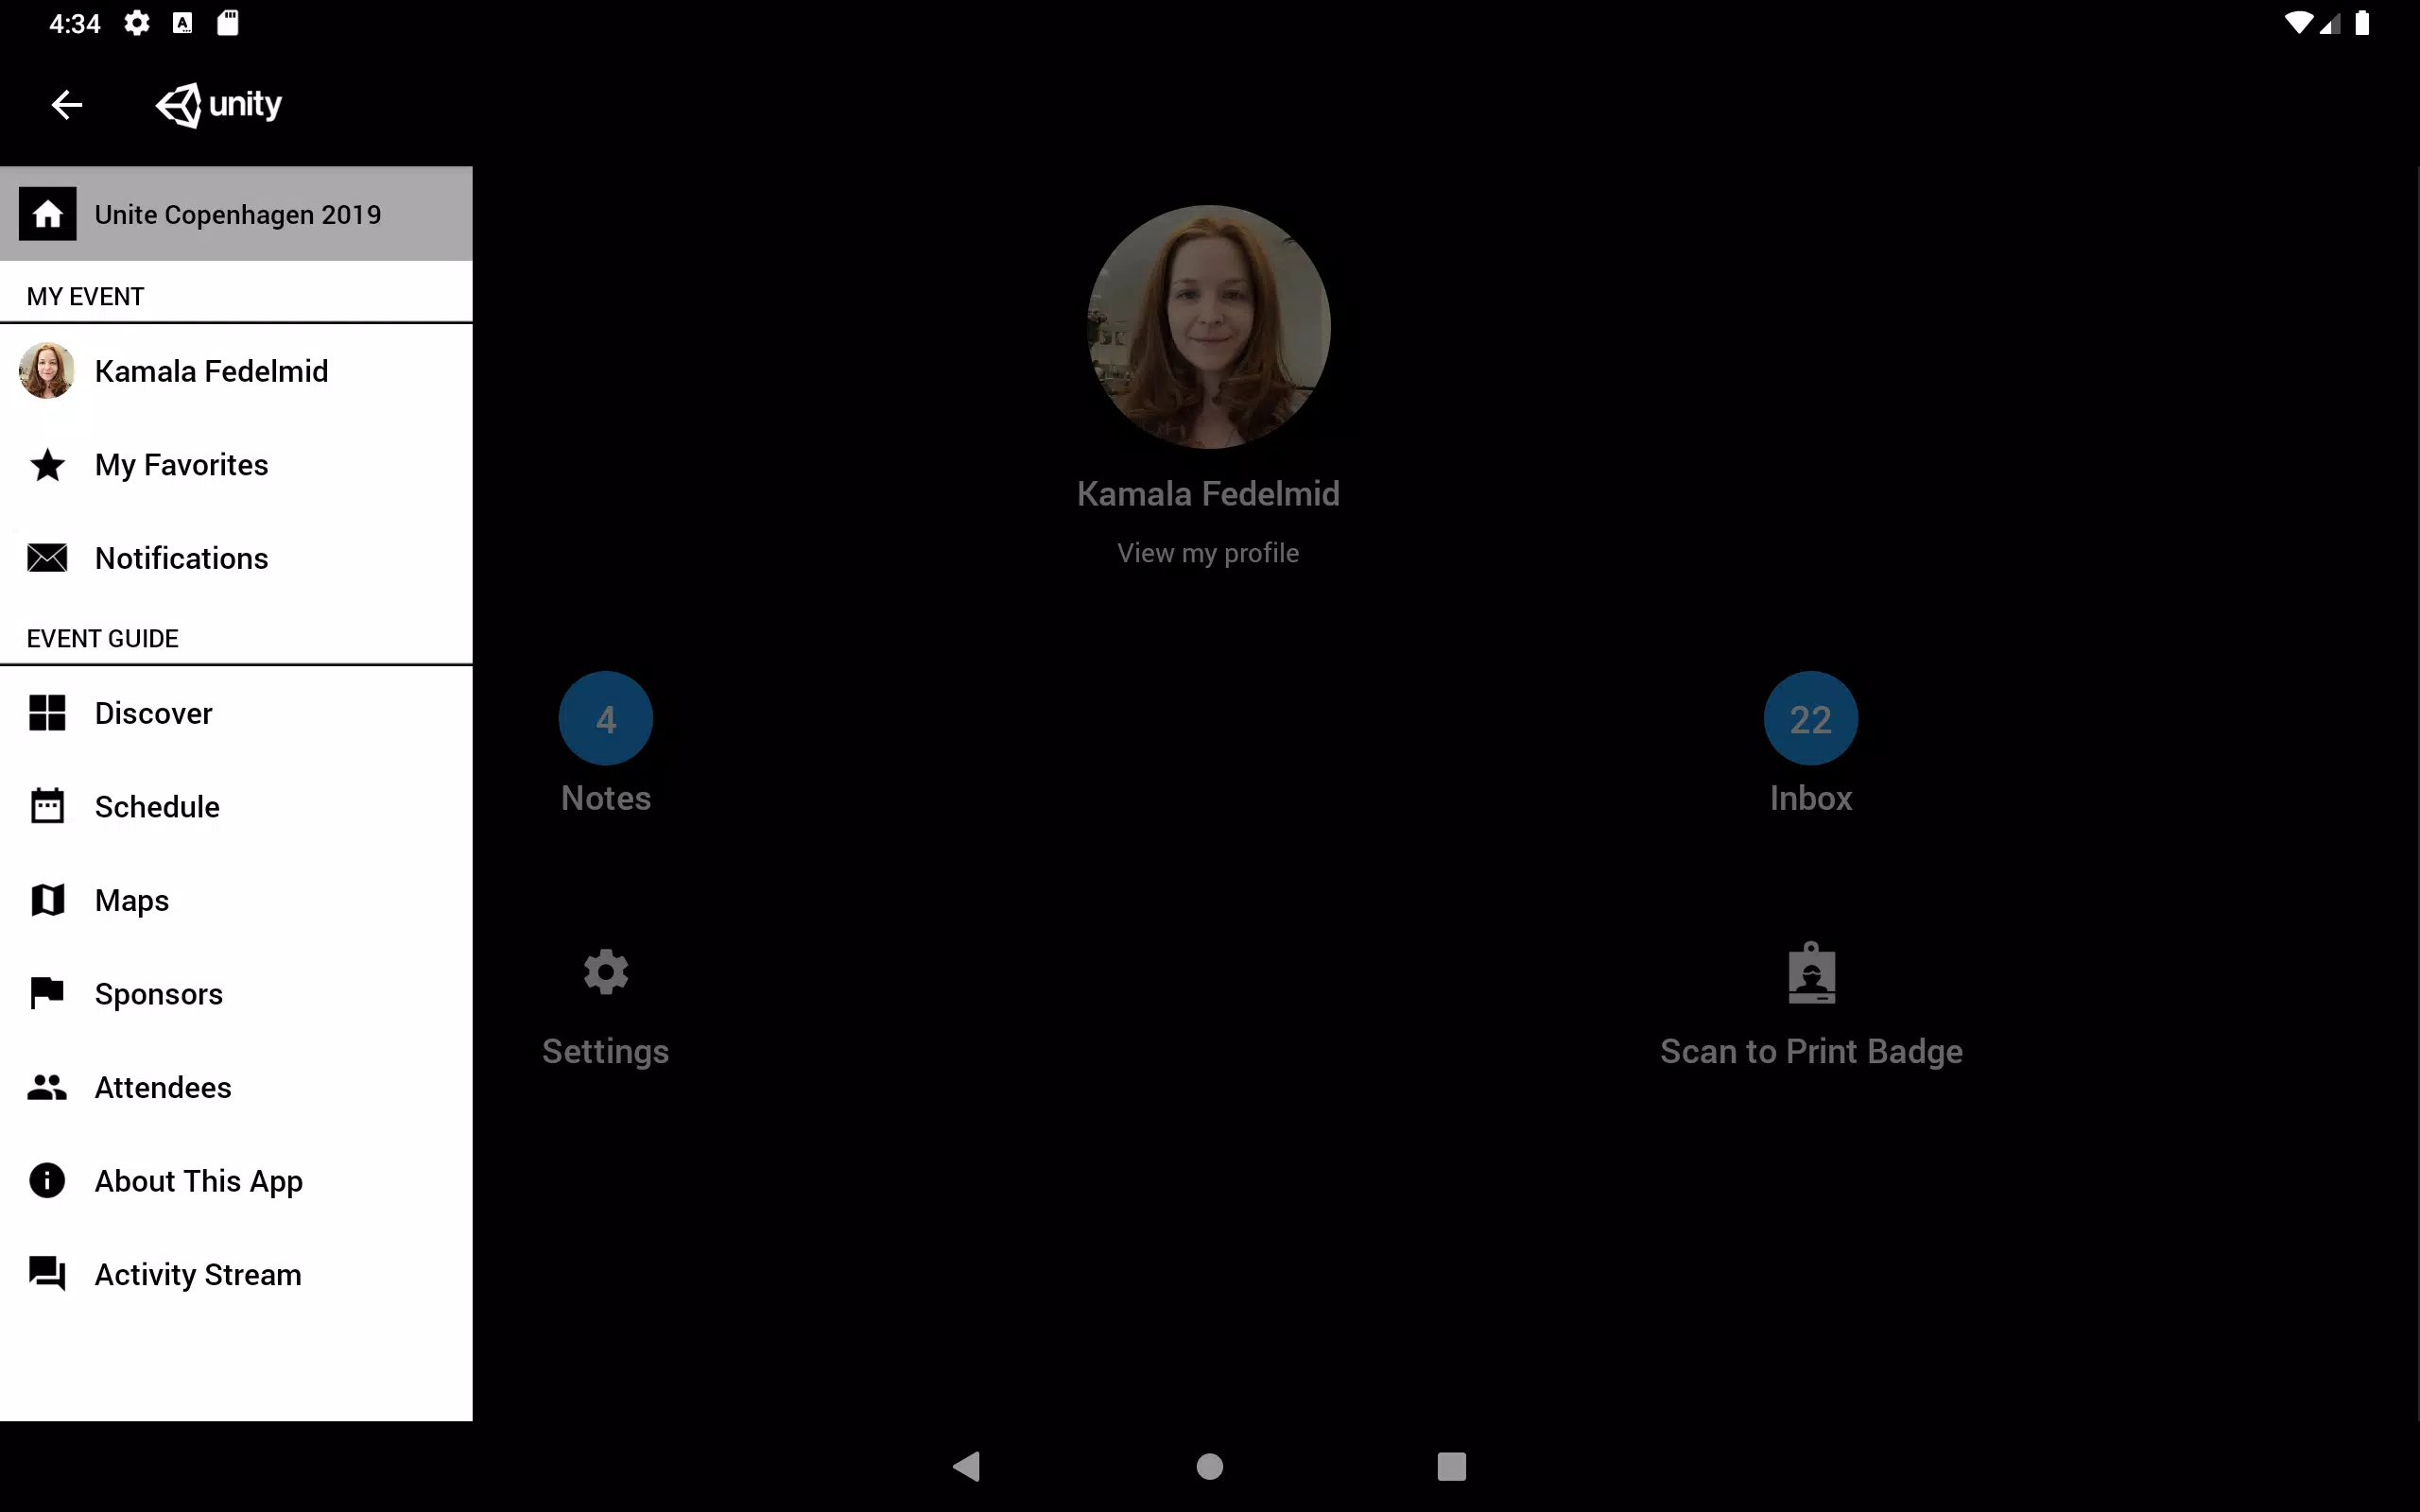2420x1512 pixels.
Task: Open Maps from the drawer menu
Action: pyautogui.click(x=236, y=900)
